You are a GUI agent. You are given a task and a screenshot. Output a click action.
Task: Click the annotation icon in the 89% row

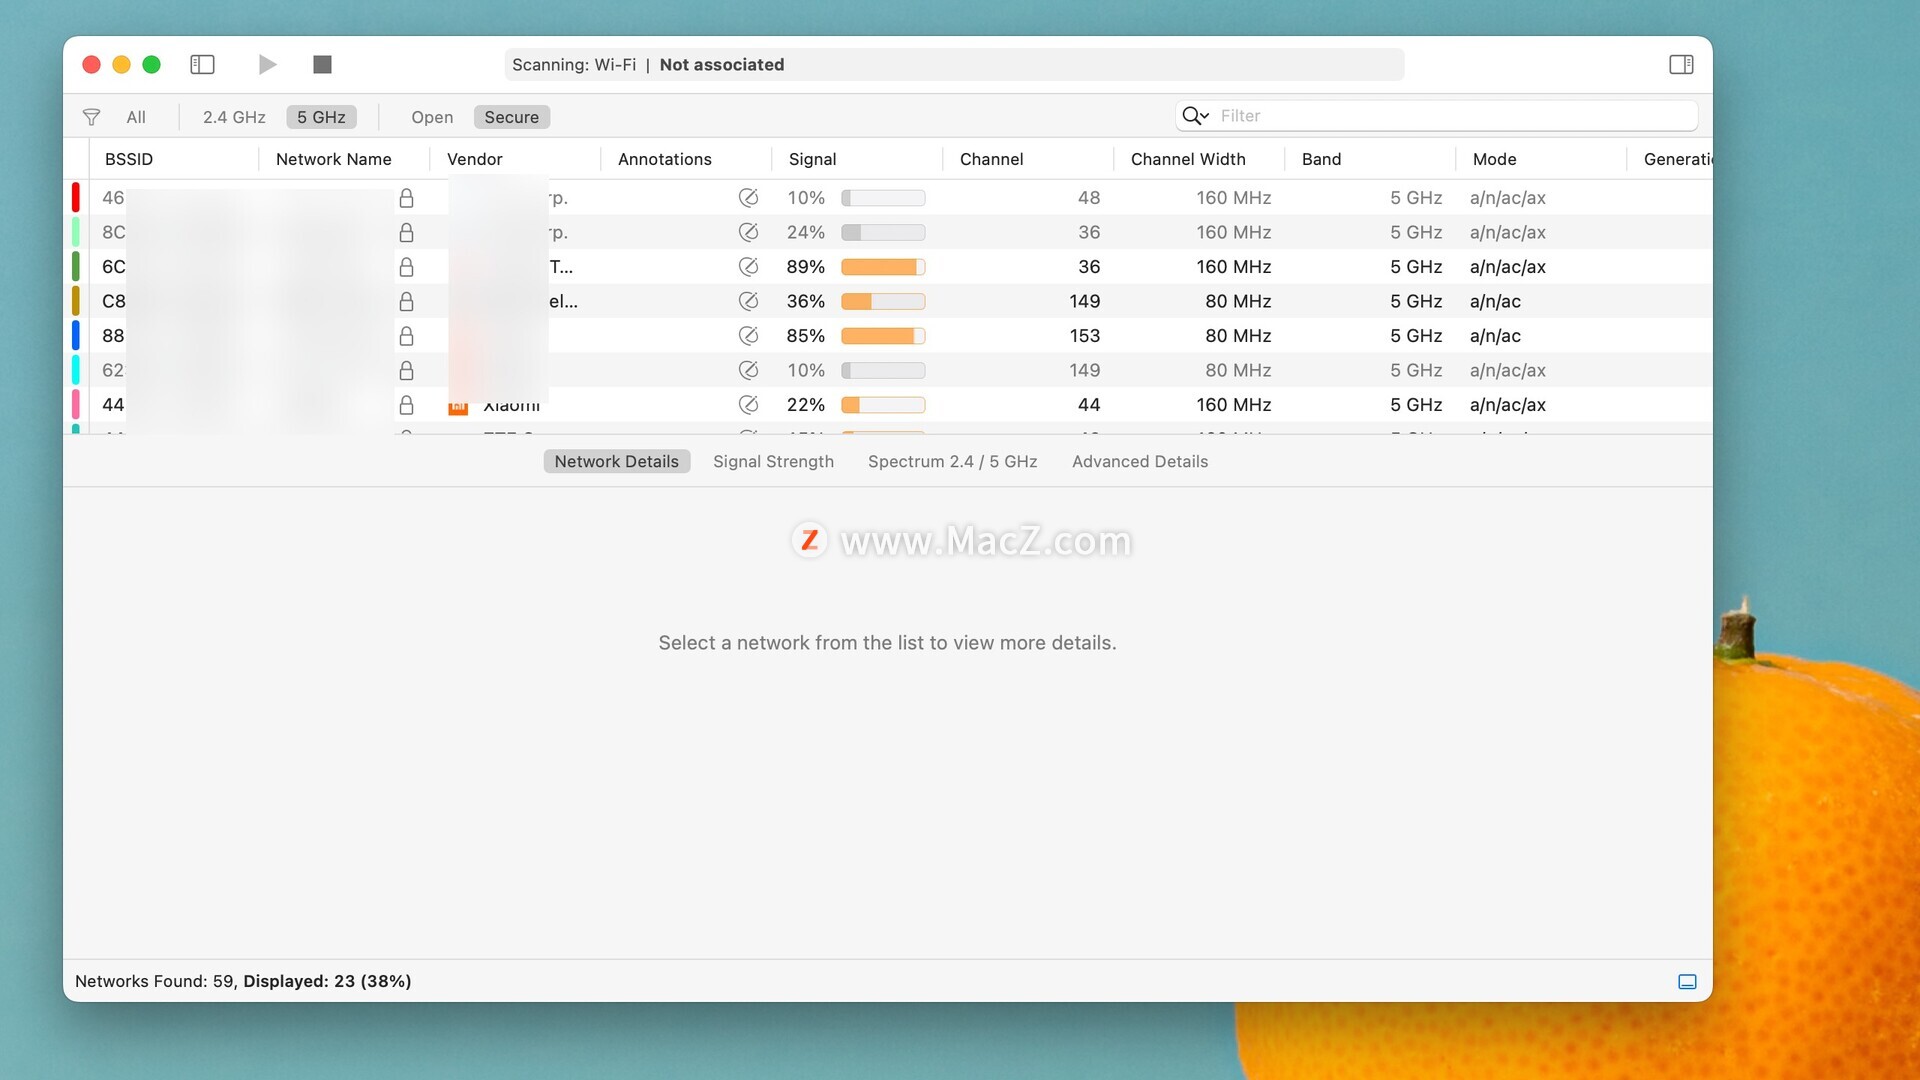click(748, 267)
